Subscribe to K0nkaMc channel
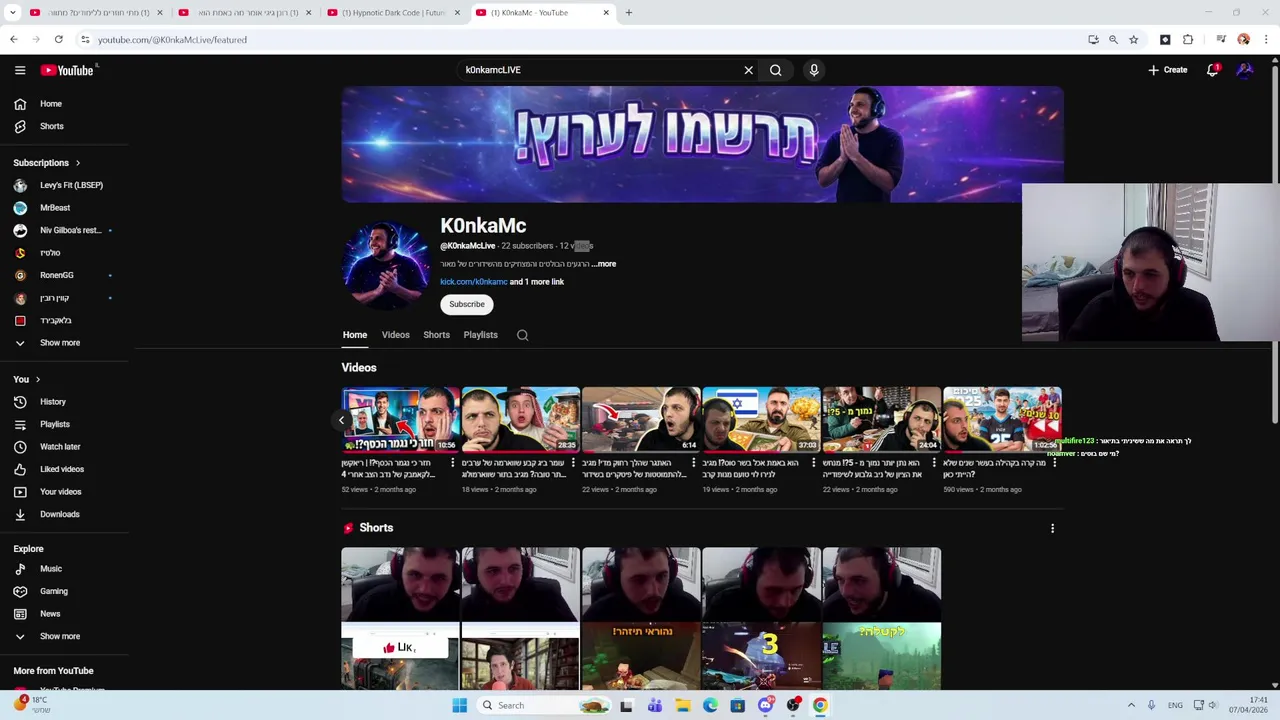 tap(466, 304)
